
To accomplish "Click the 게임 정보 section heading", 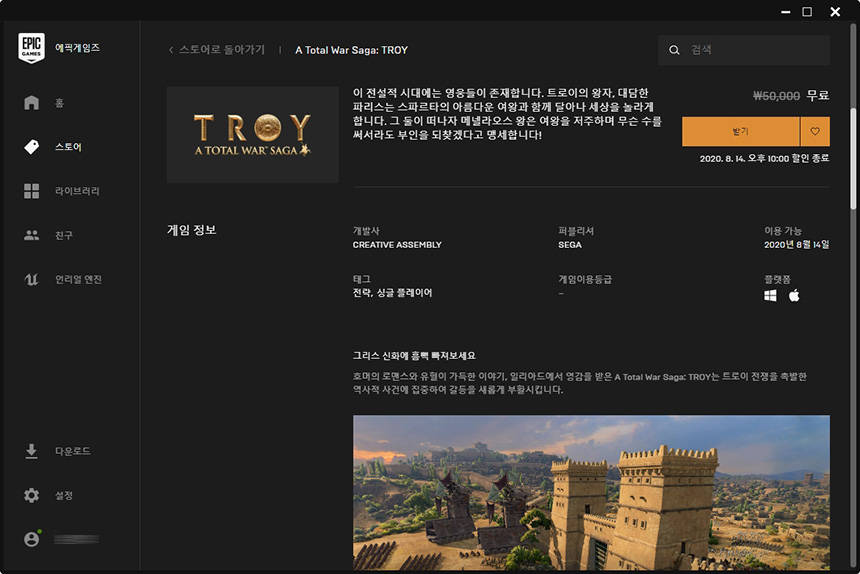I will [191, 230].
